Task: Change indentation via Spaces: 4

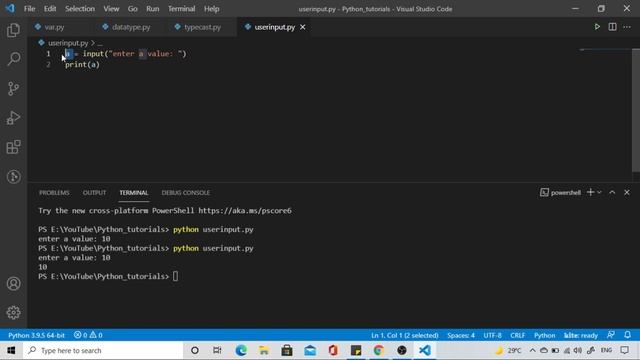Action: click(461, 335)
